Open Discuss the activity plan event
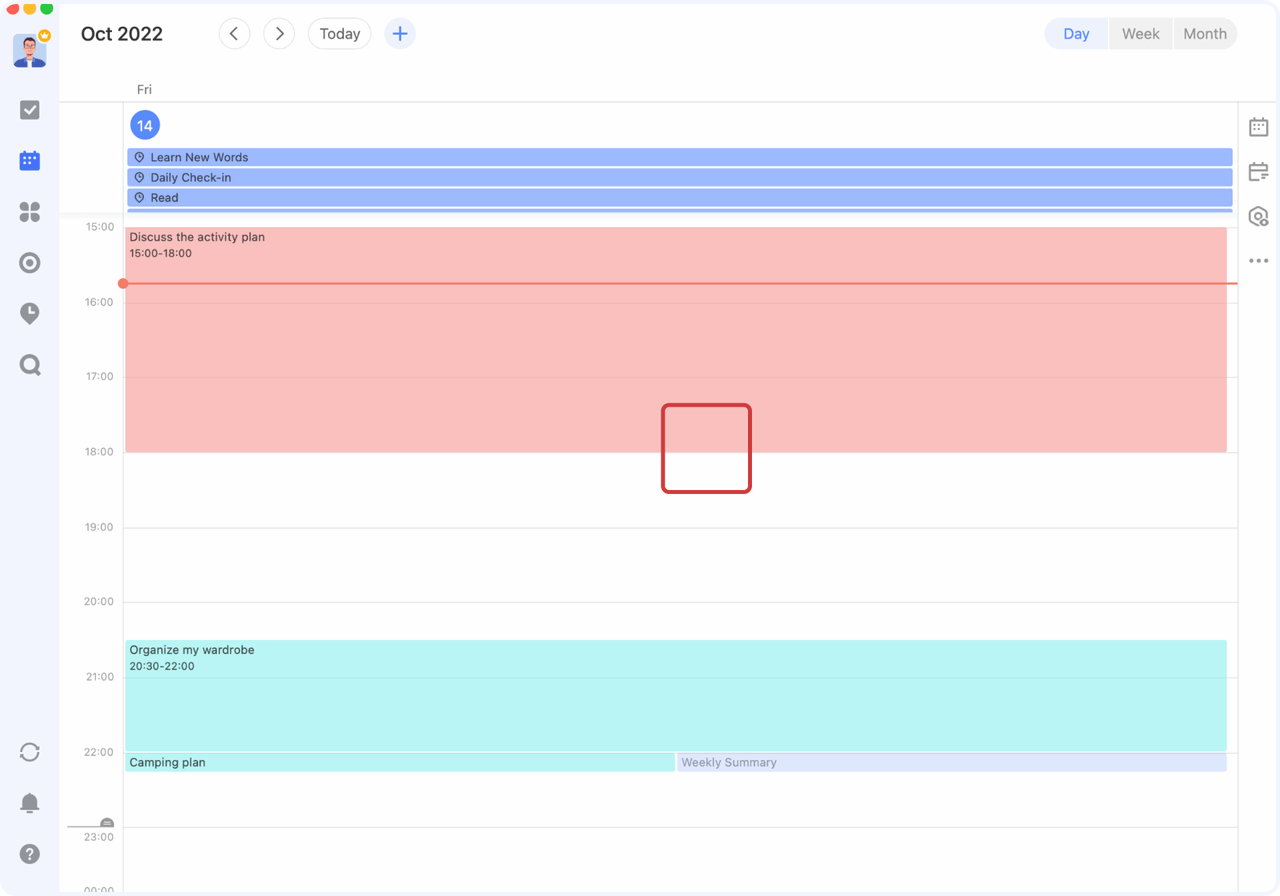 [676, 340]
